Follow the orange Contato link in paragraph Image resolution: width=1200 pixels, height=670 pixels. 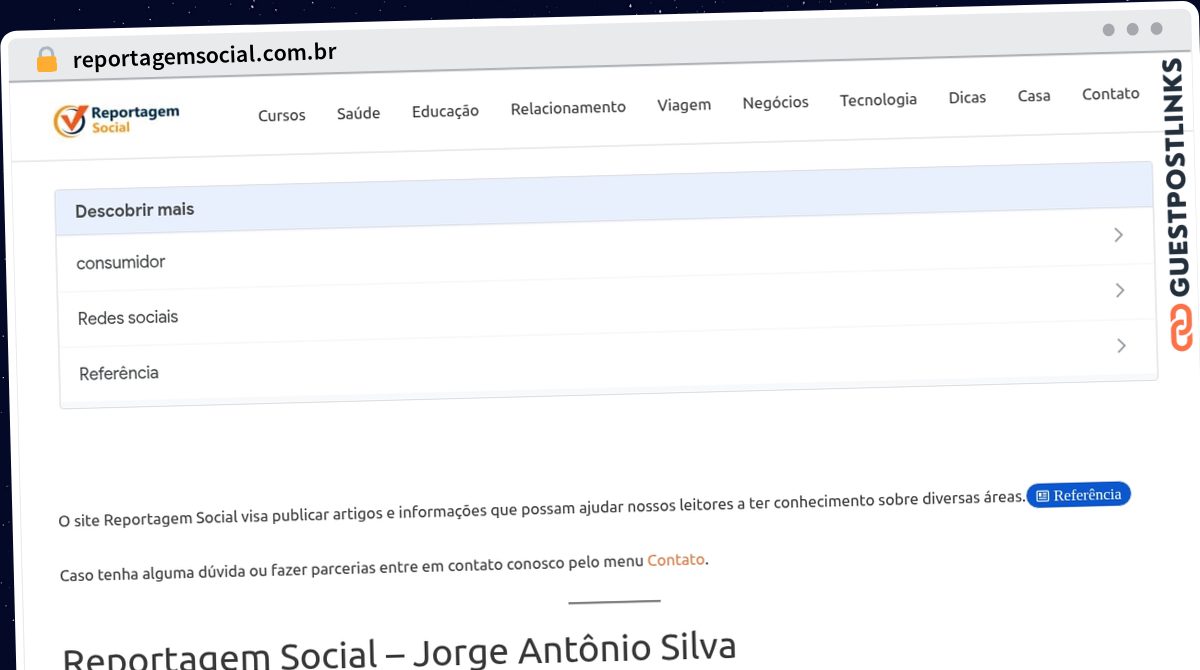676,560
